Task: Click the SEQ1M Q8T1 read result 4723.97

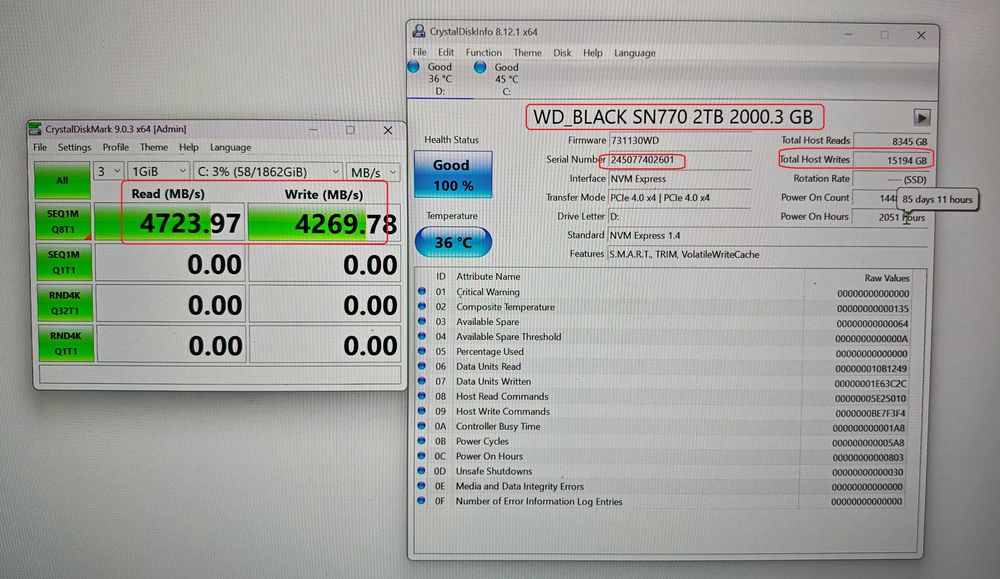Action: pyautogui.click(x=170, y=223)
